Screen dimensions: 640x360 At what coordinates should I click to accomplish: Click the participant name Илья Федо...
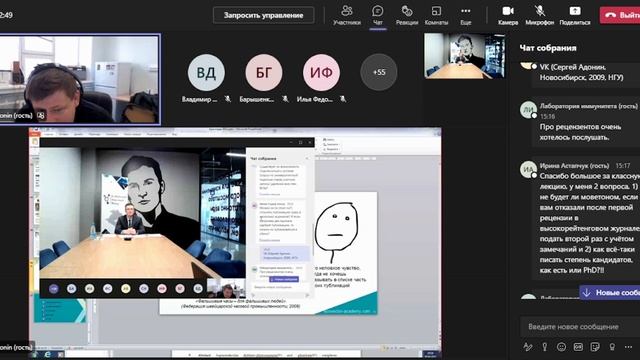[315, 99]
